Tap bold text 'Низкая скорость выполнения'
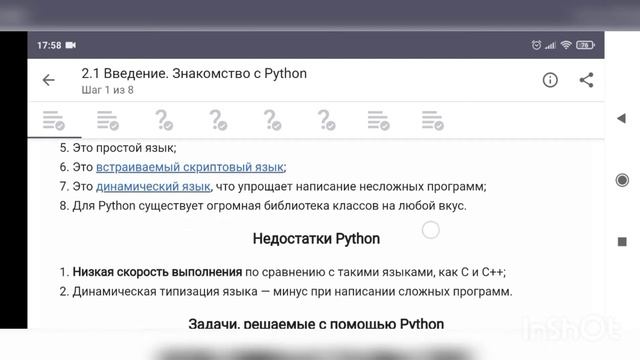This screenshot has width=640, height=360. [x=157, y=272]
